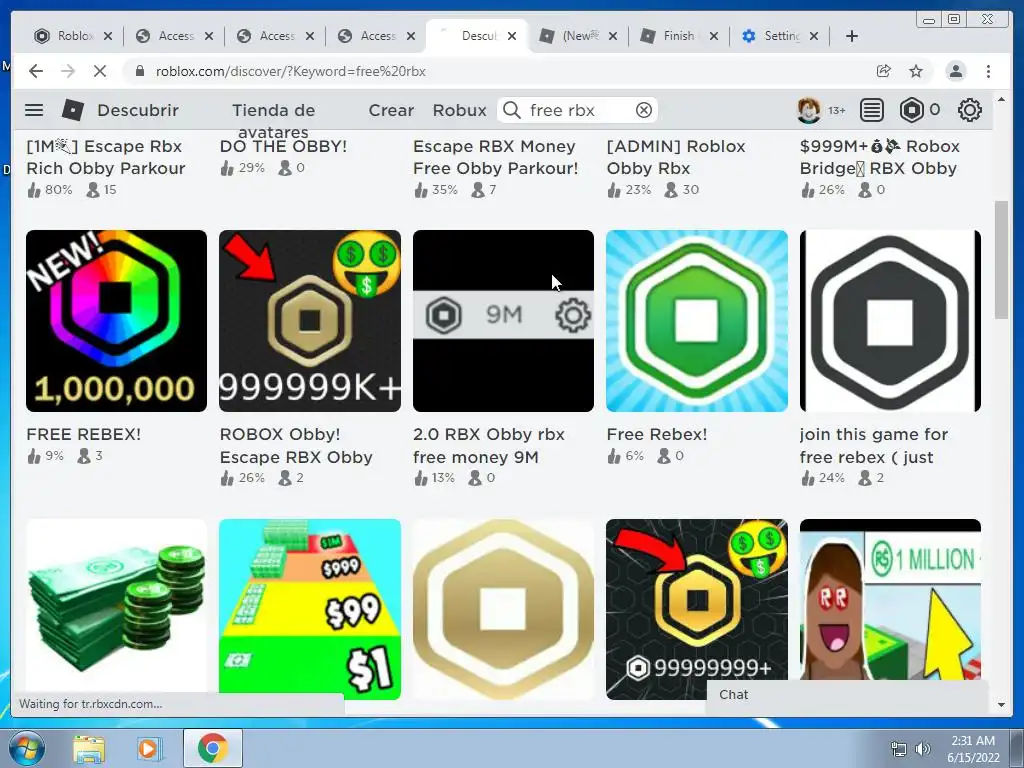The image size is (1024, 768).
Task: Click the search magnifier icon
Action: 512,110
